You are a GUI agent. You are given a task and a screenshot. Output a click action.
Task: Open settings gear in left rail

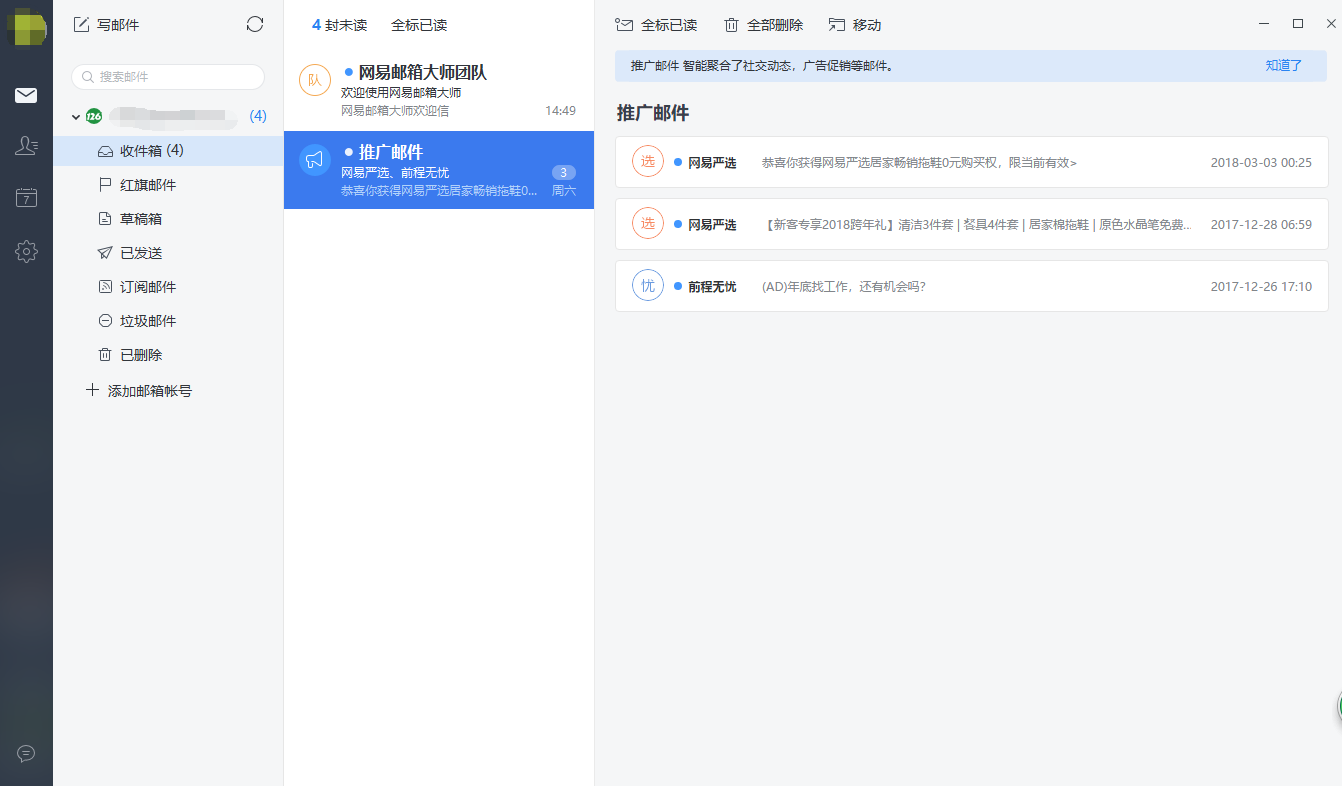coord(26,251)
